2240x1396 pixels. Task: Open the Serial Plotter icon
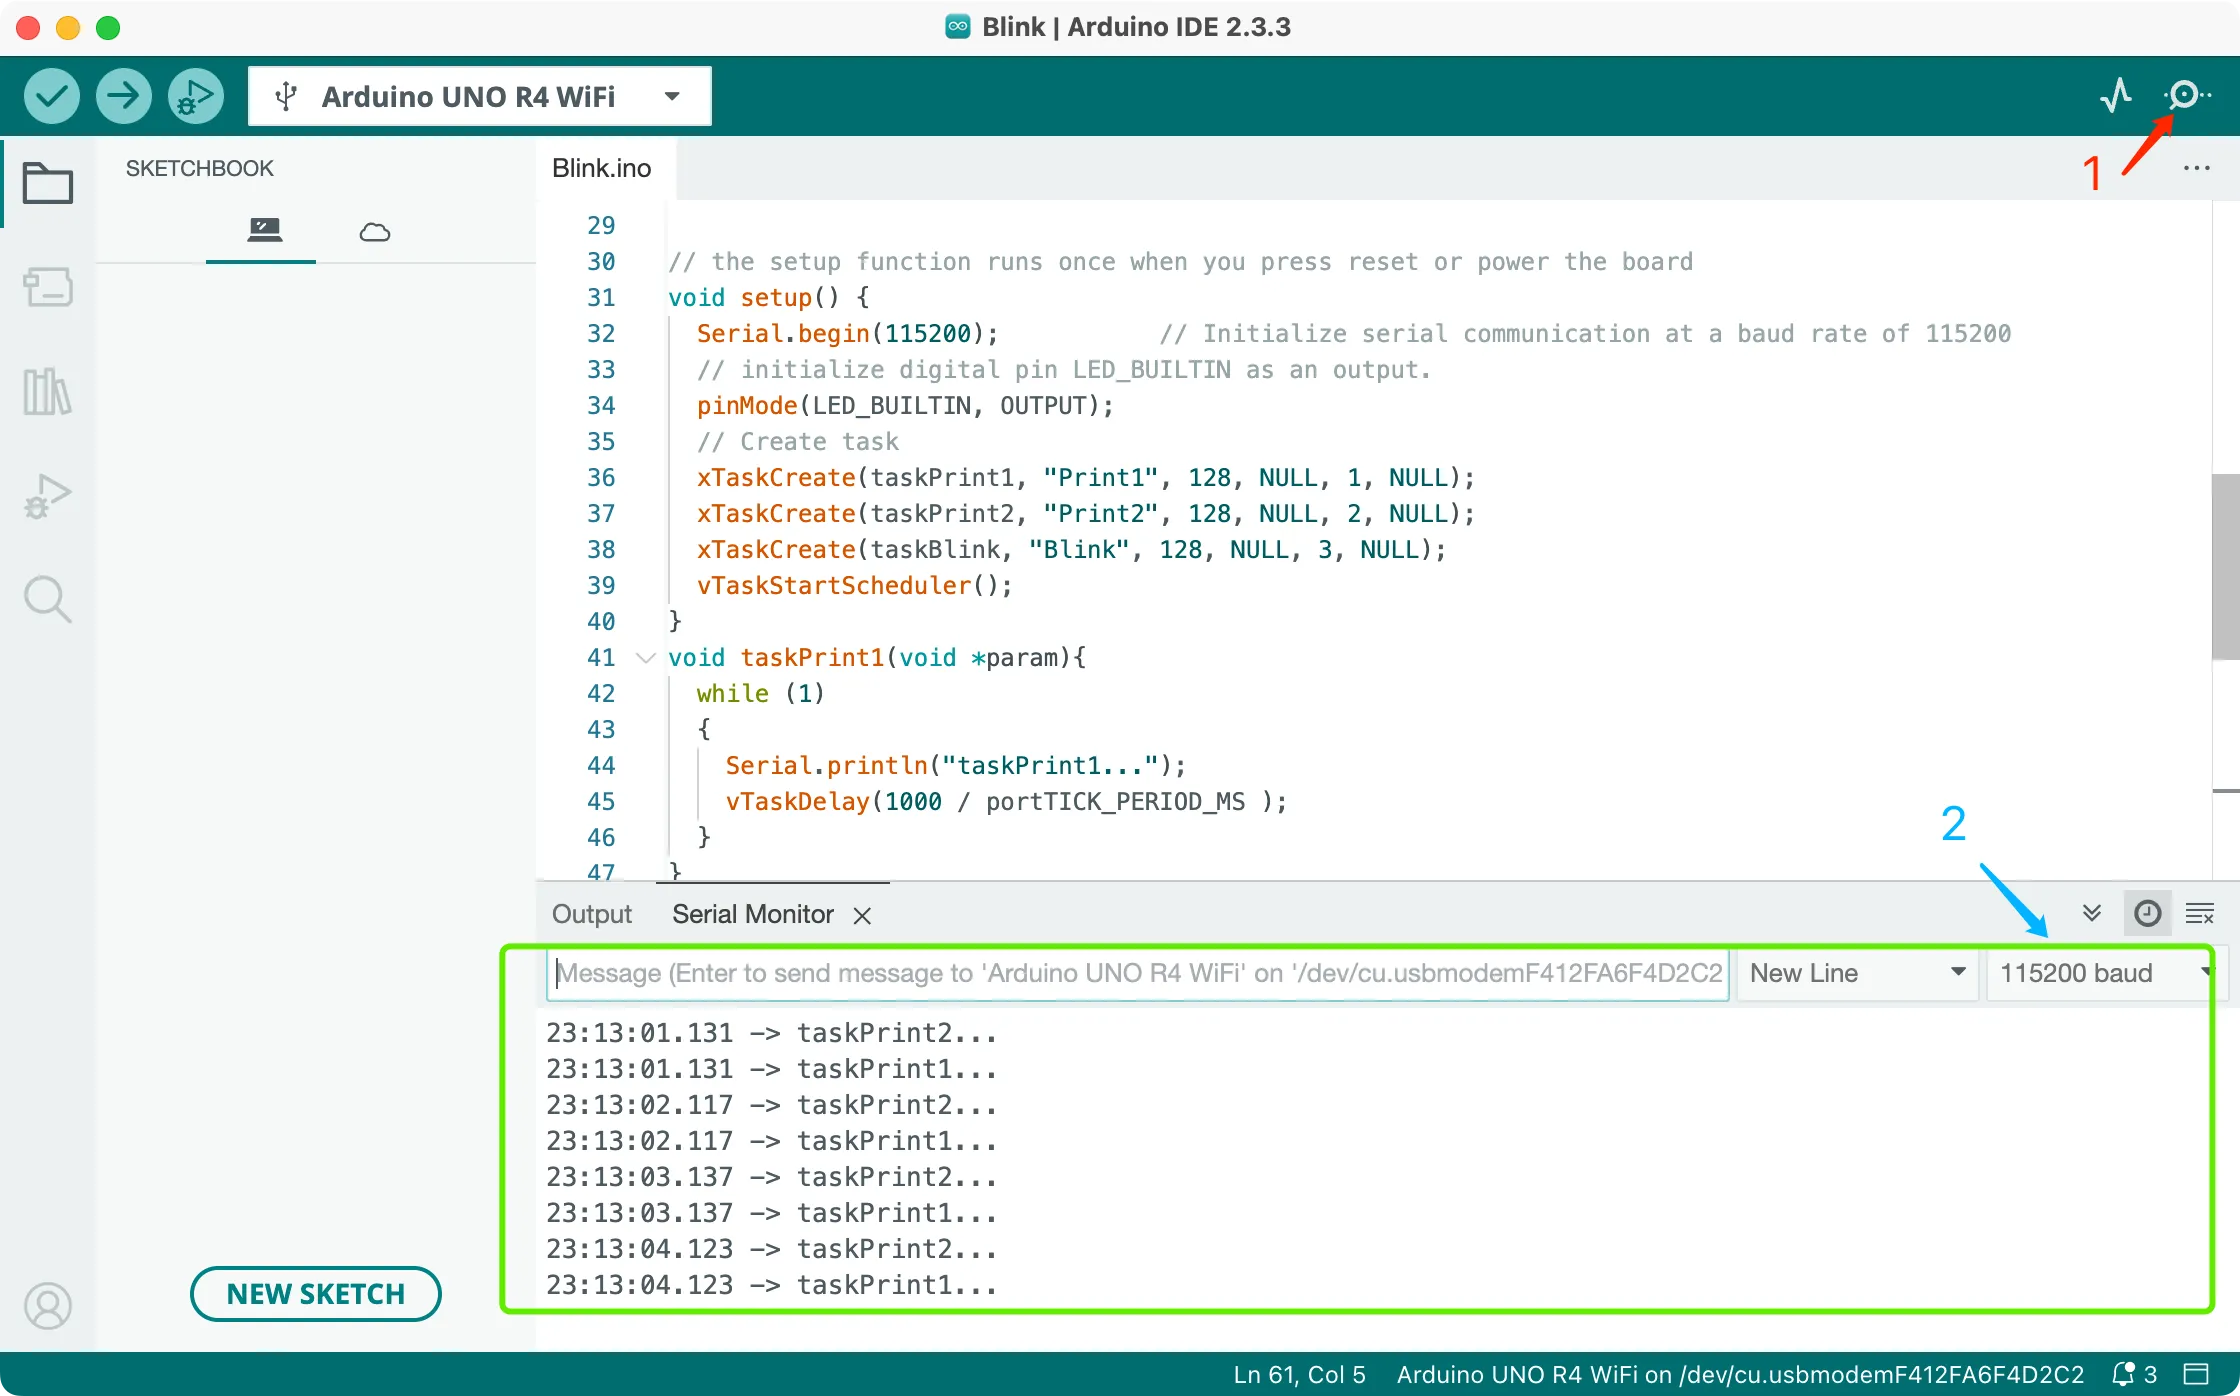pos(2116,96)
